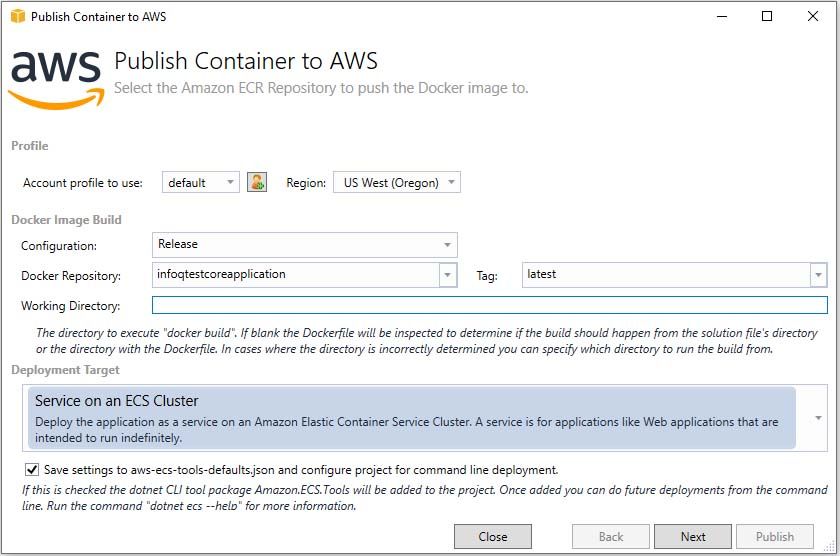Minimize the Publish Container window

click(721, 16)
